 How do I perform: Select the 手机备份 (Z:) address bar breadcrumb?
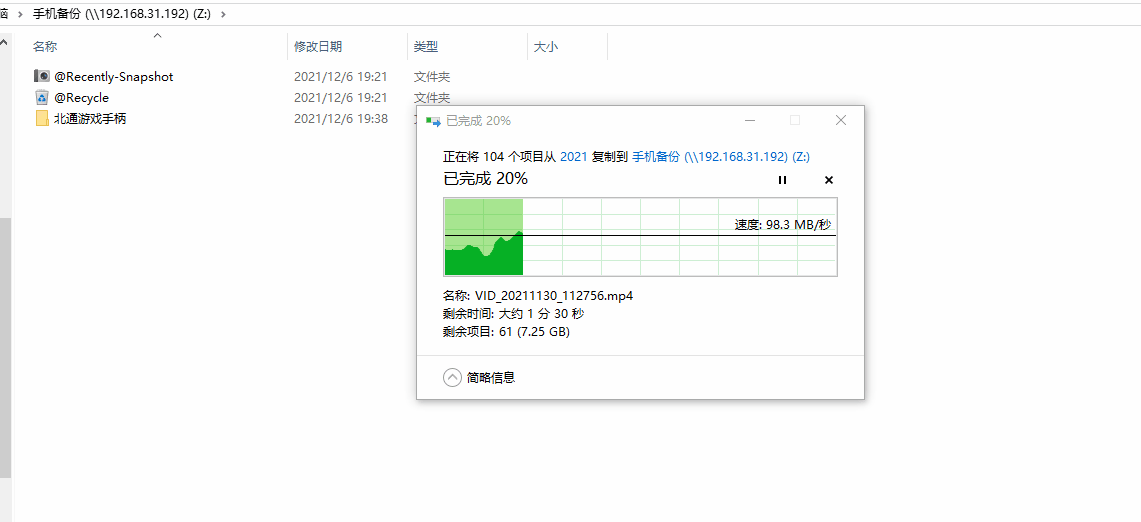click(x=123, y=14)
